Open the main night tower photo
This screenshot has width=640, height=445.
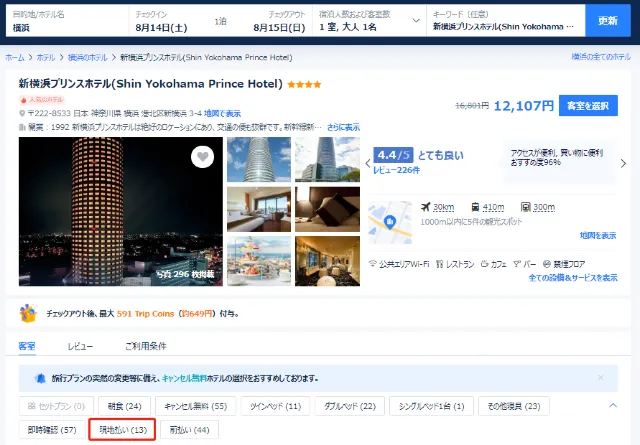(121, 211)
